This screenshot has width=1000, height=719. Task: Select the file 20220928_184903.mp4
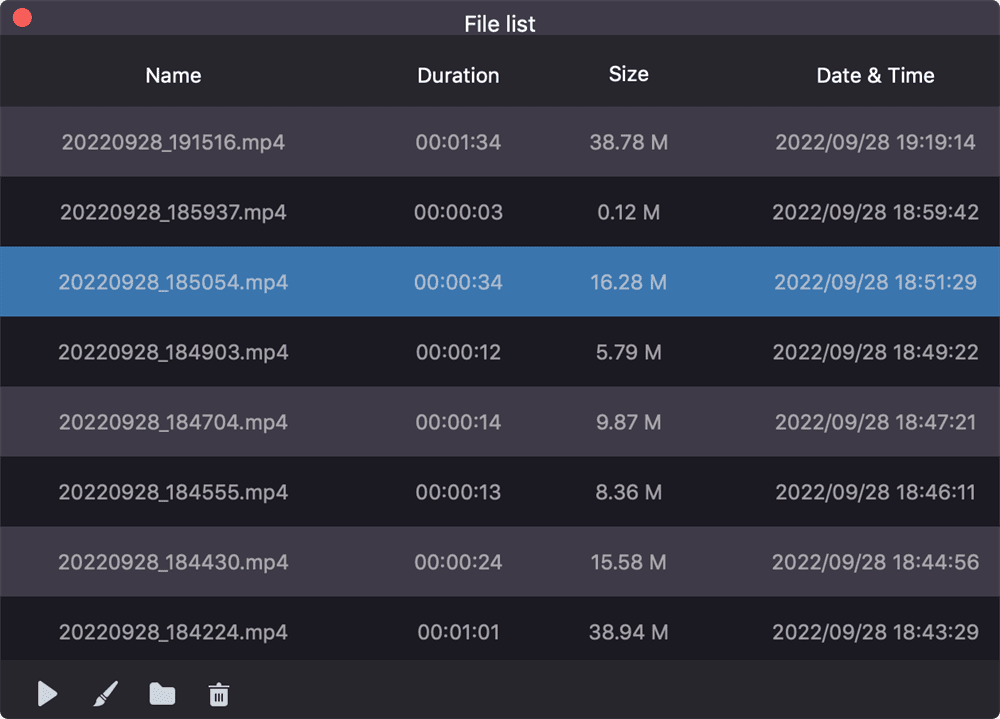coord(172,351)
